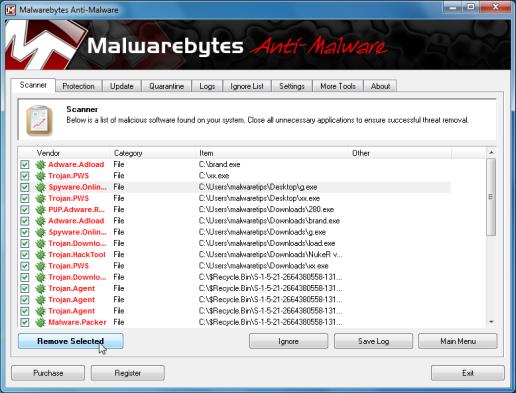Click the Malware.Packer vendor name
Viewport: 516px width, 393px height.
[77, 322]
